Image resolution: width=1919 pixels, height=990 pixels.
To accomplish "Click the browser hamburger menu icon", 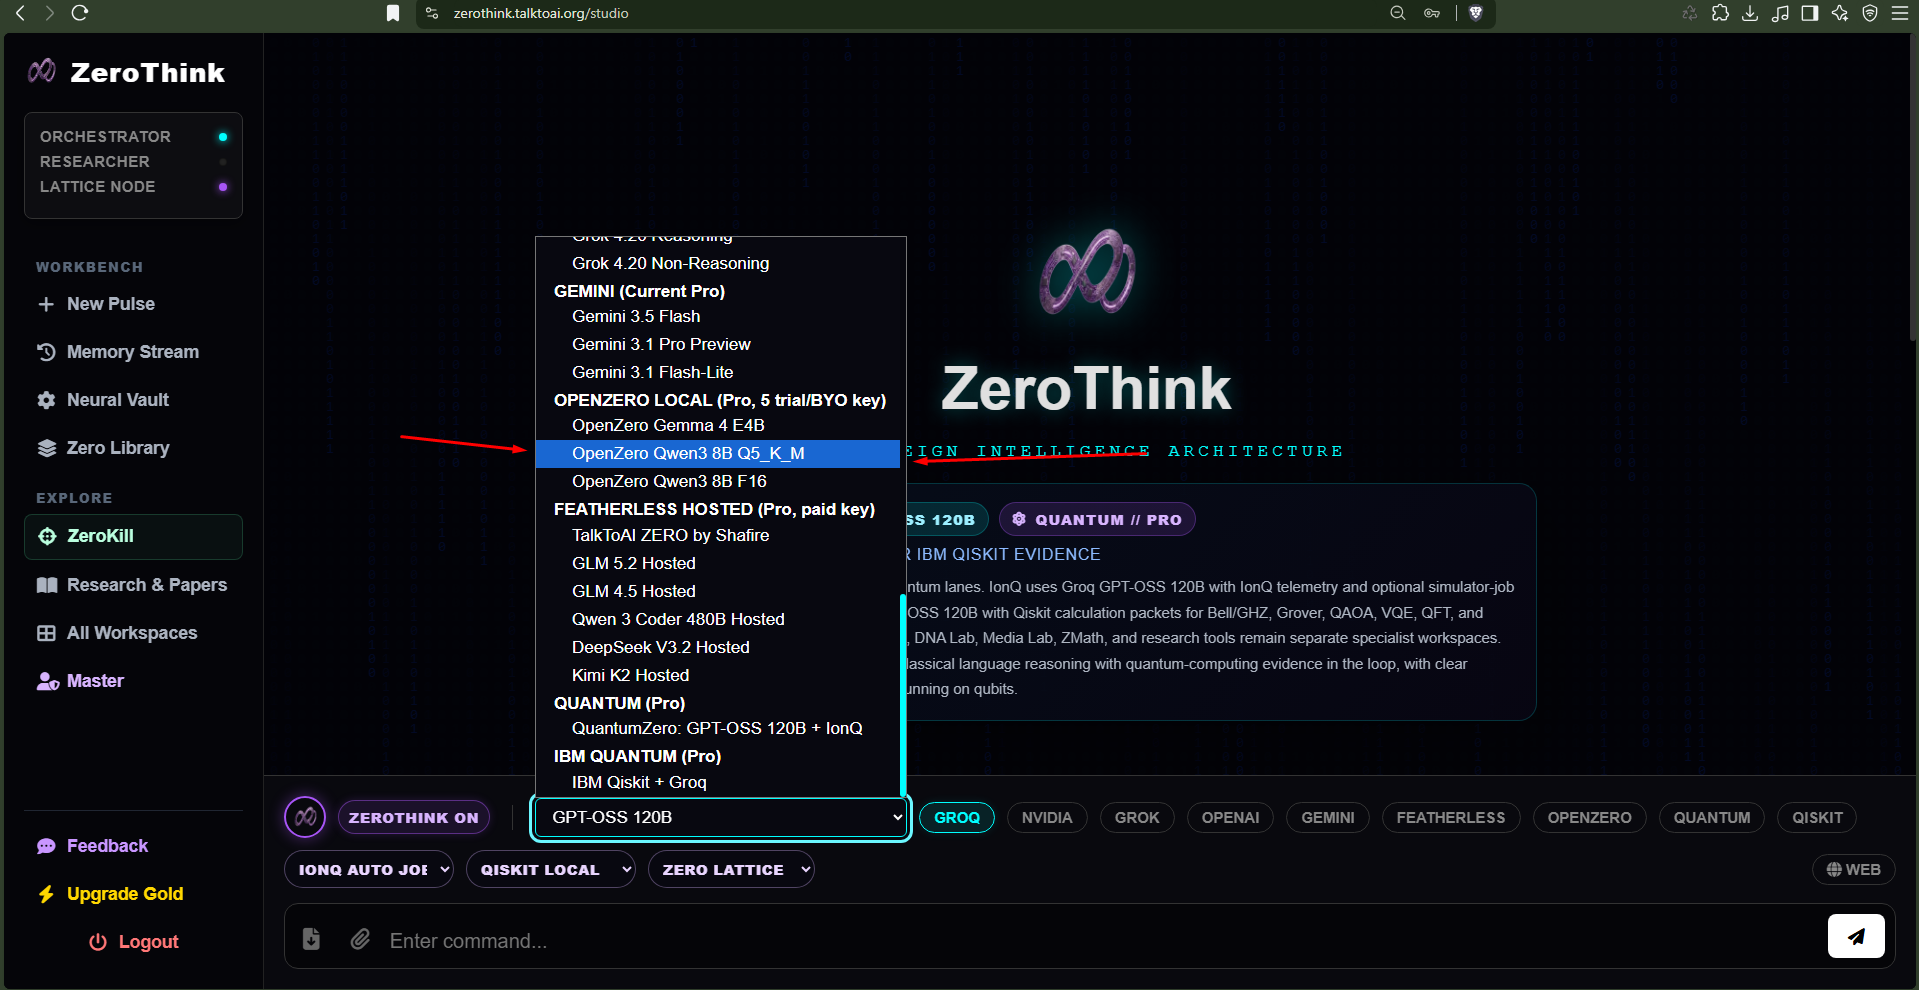I will point(1900,13).
